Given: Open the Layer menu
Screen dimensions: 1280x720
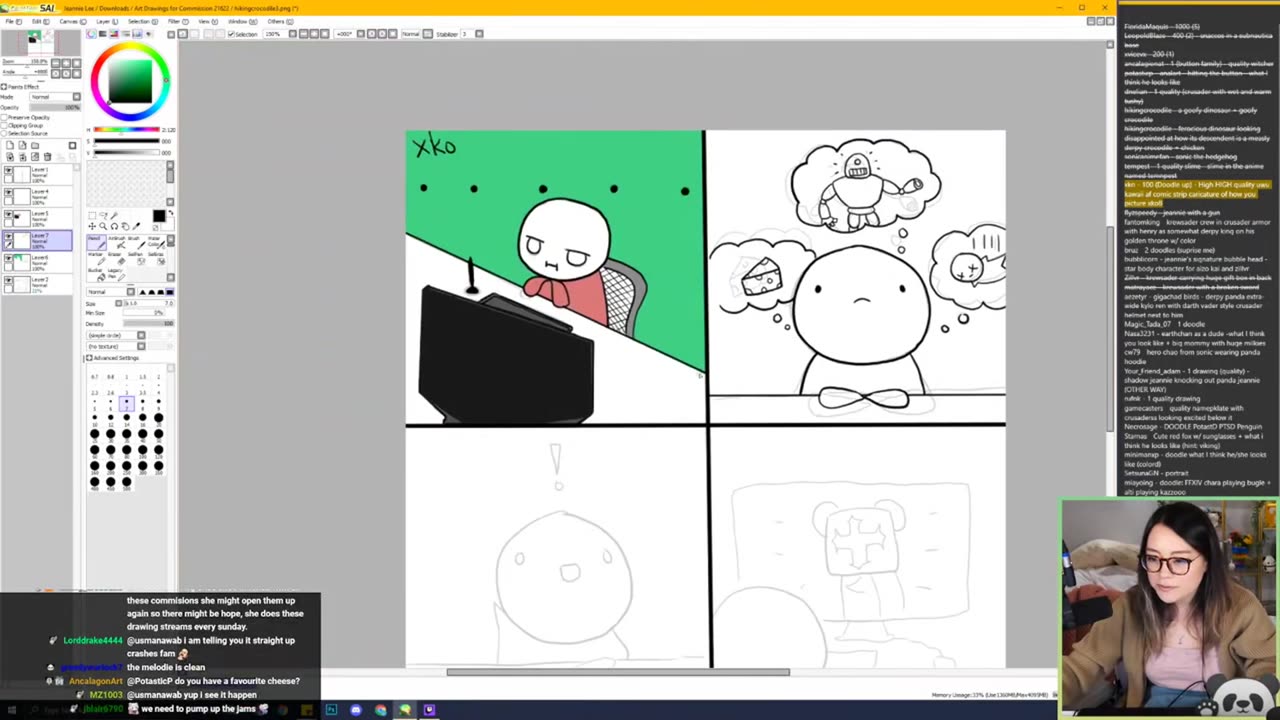Looking at the screenshot, I should 106,21.
